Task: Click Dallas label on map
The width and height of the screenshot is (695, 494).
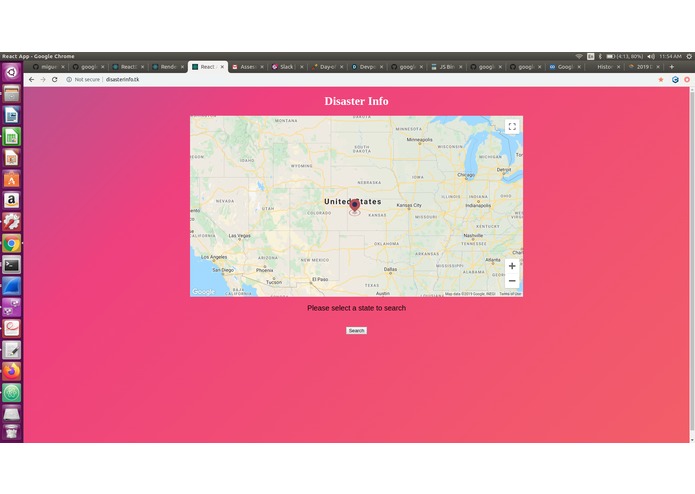Action: point(390,269)
